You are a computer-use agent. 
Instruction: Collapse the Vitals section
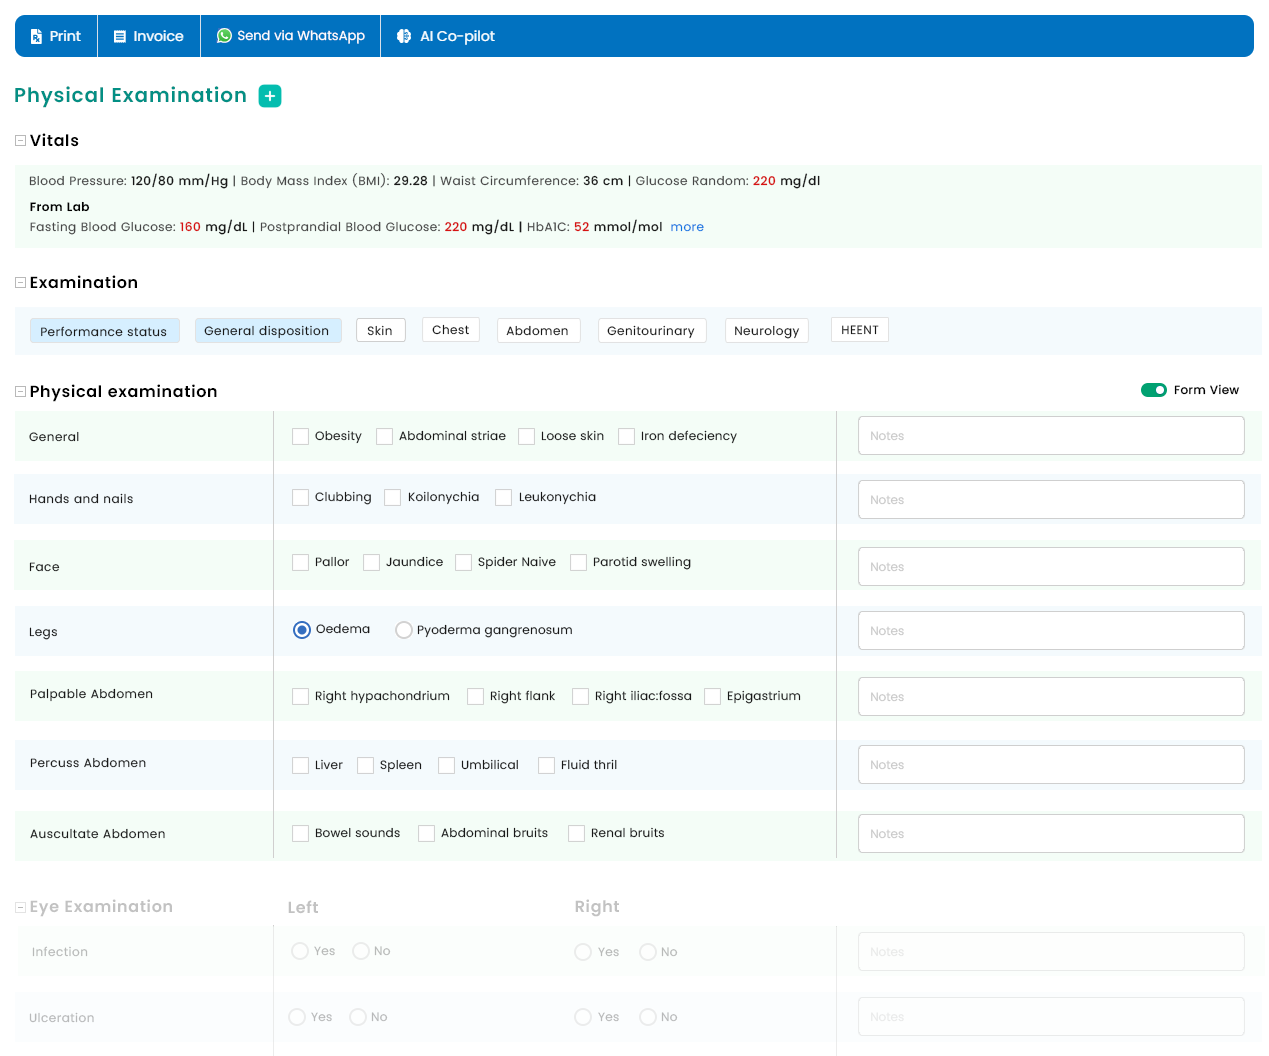tap(20, 141)
